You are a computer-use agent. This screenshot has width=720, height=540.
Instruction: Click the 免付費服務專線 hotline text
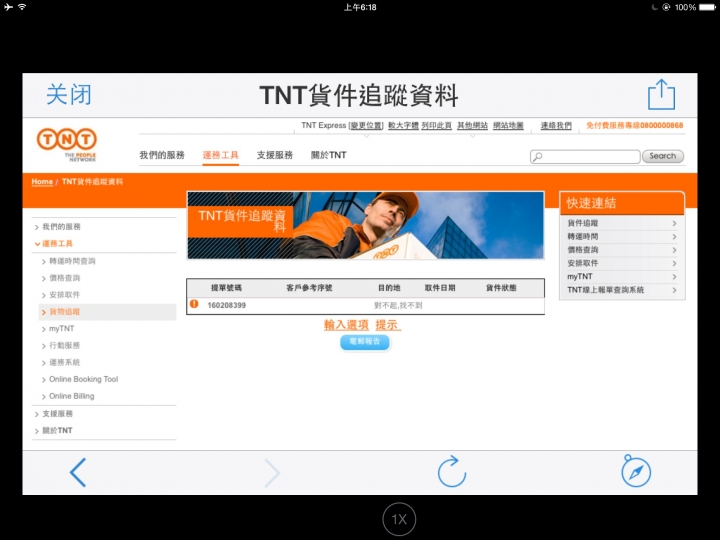(635, 125)
